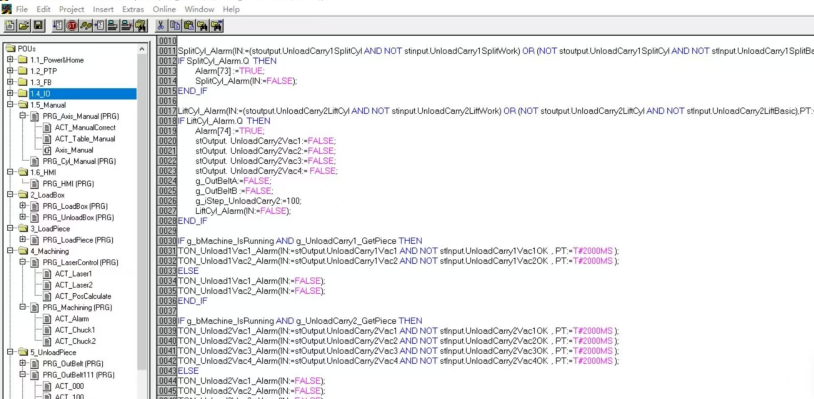Collapse the 5_UnloadPiece folder
The width and height of the screenshot is (814, 399).
pos(10,352)
